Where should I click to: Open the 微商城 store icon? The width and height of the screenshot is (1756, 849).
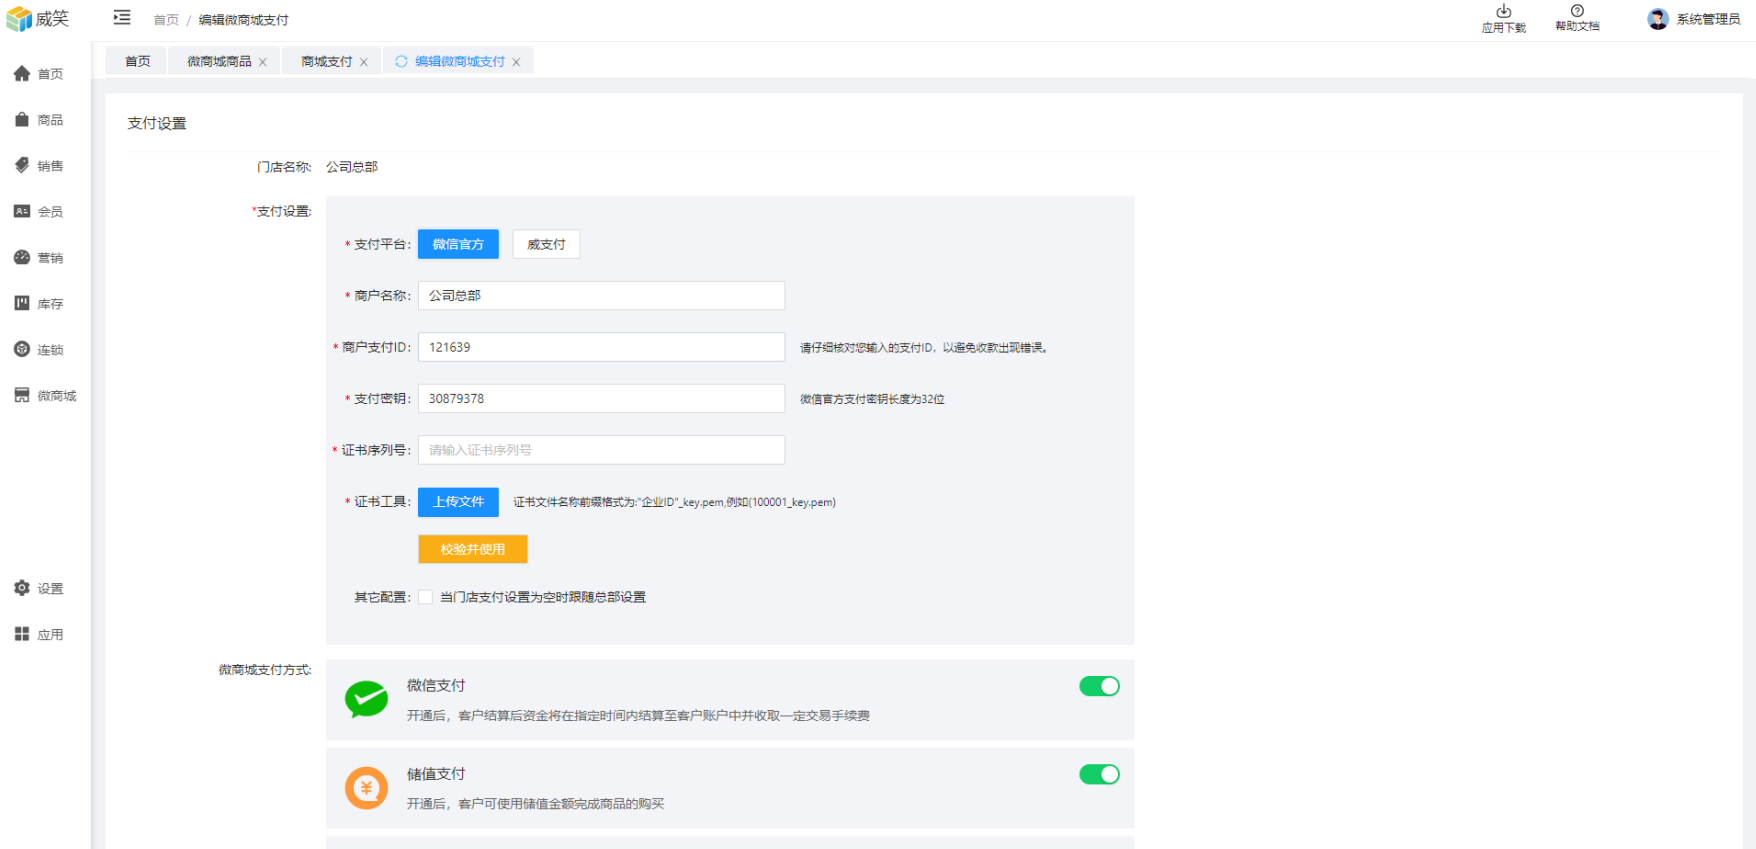pos(22,396)
